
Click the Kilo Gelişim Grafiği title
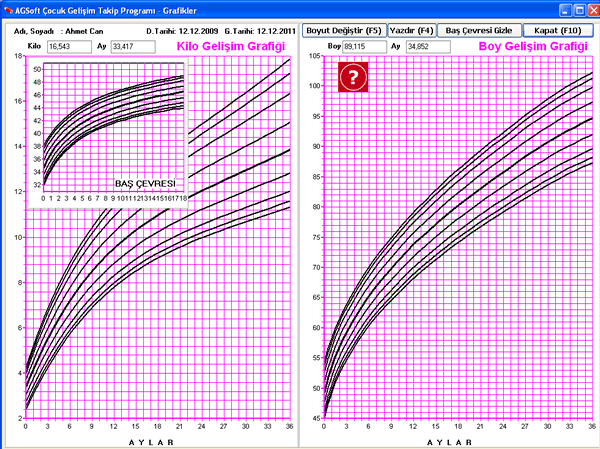point(238,46)
